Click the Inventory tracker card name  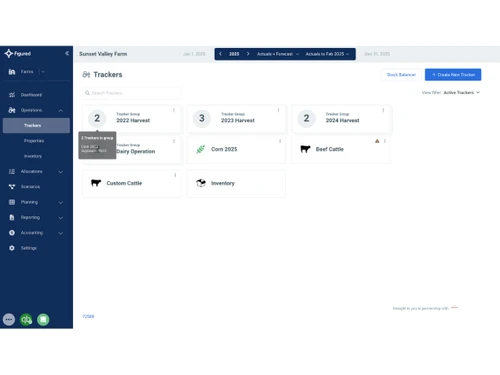[223, 183]
